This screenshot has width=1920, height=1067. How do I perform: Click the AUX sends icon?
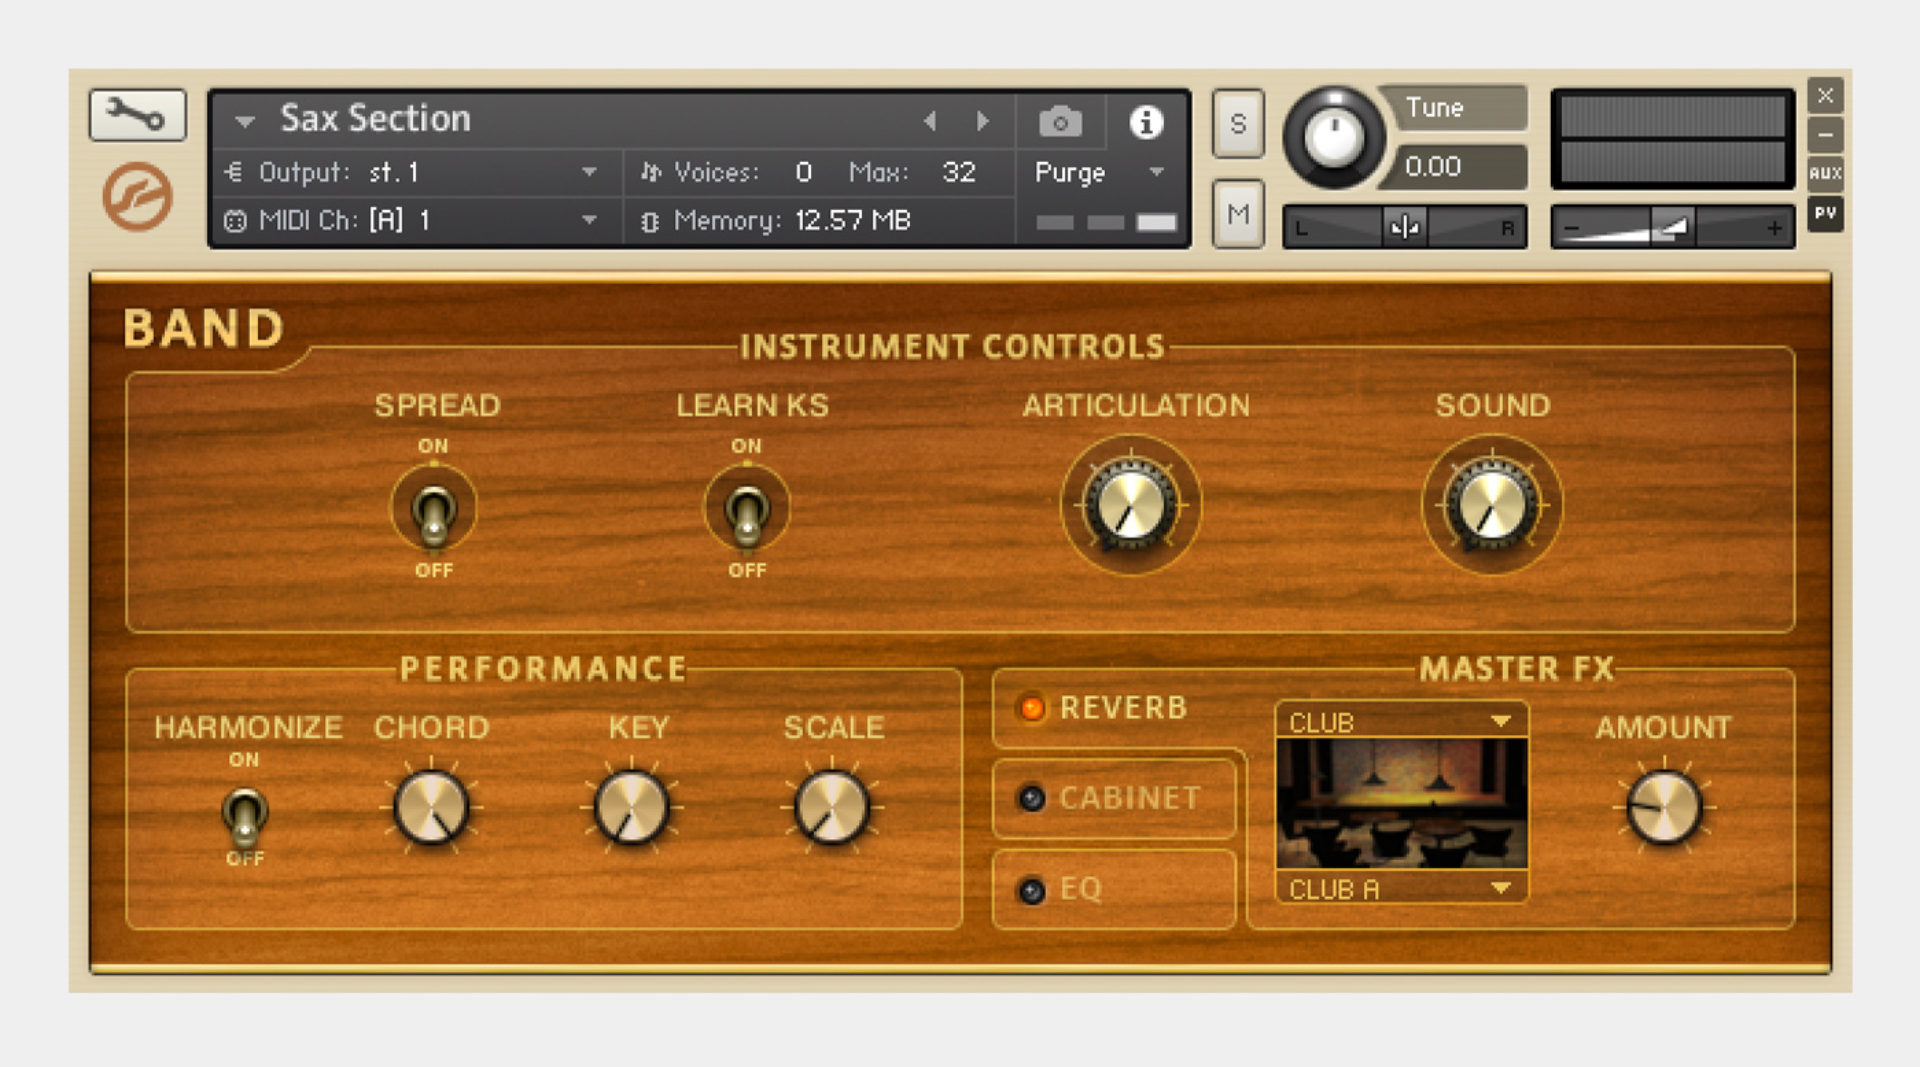click(1825, 172)
